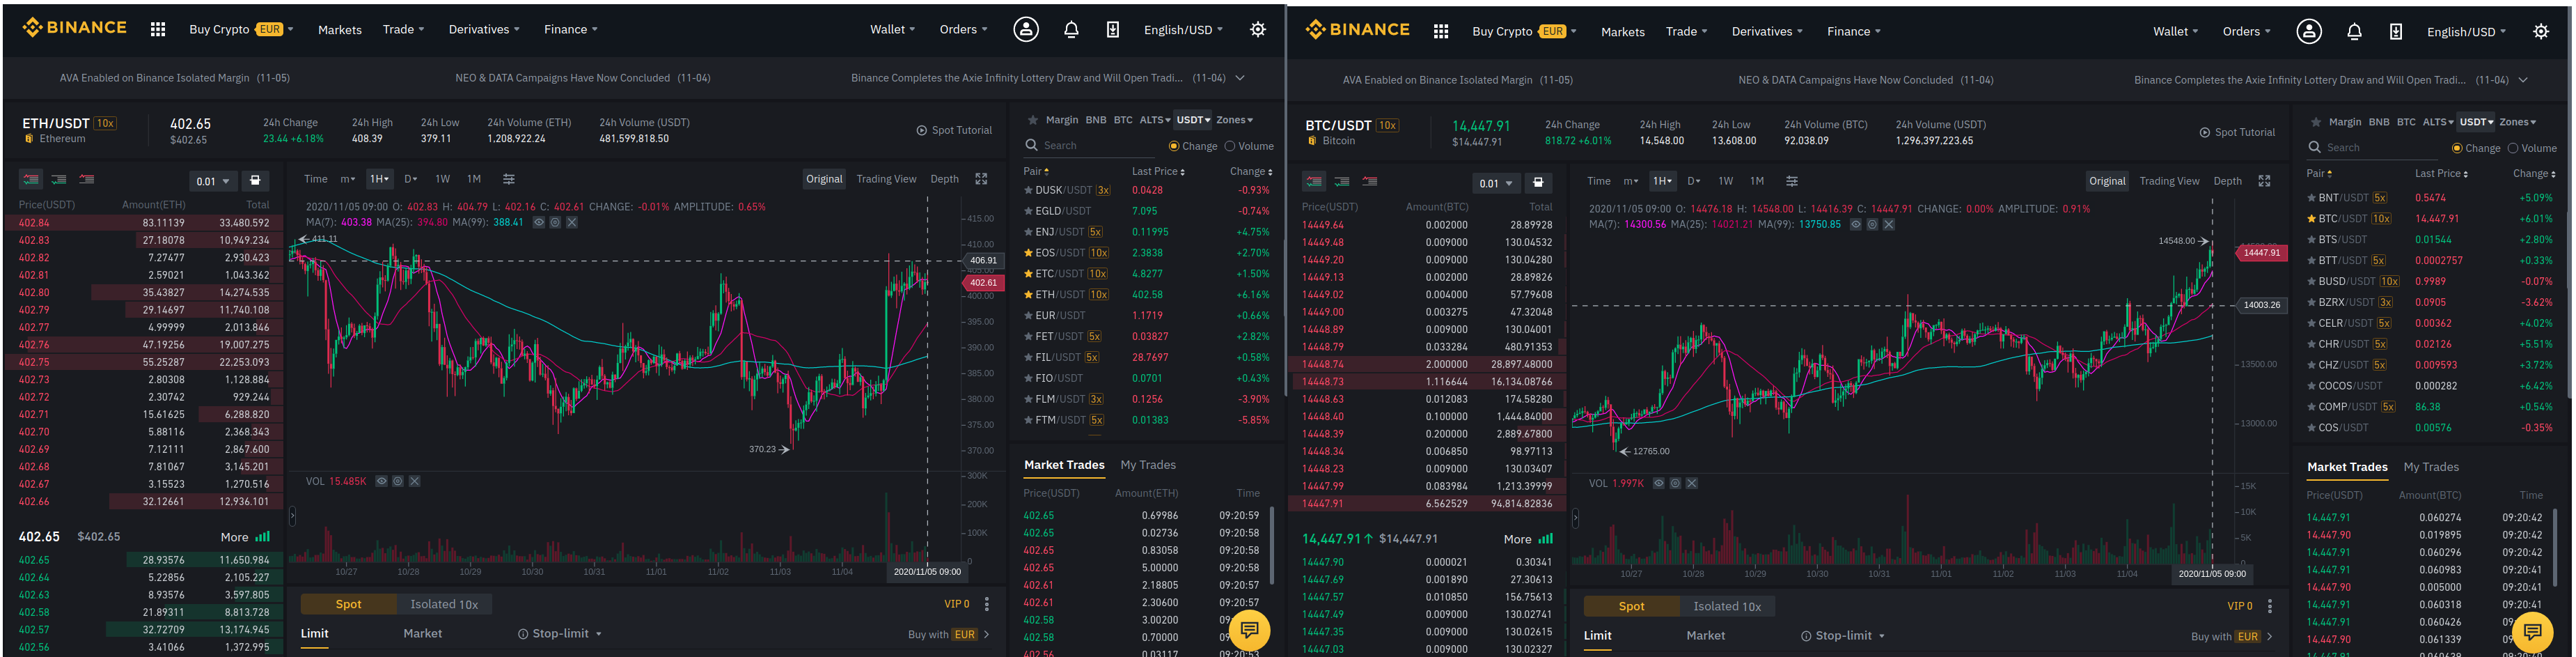Open support chat in ETH/USDT window

pos(1249,630)
